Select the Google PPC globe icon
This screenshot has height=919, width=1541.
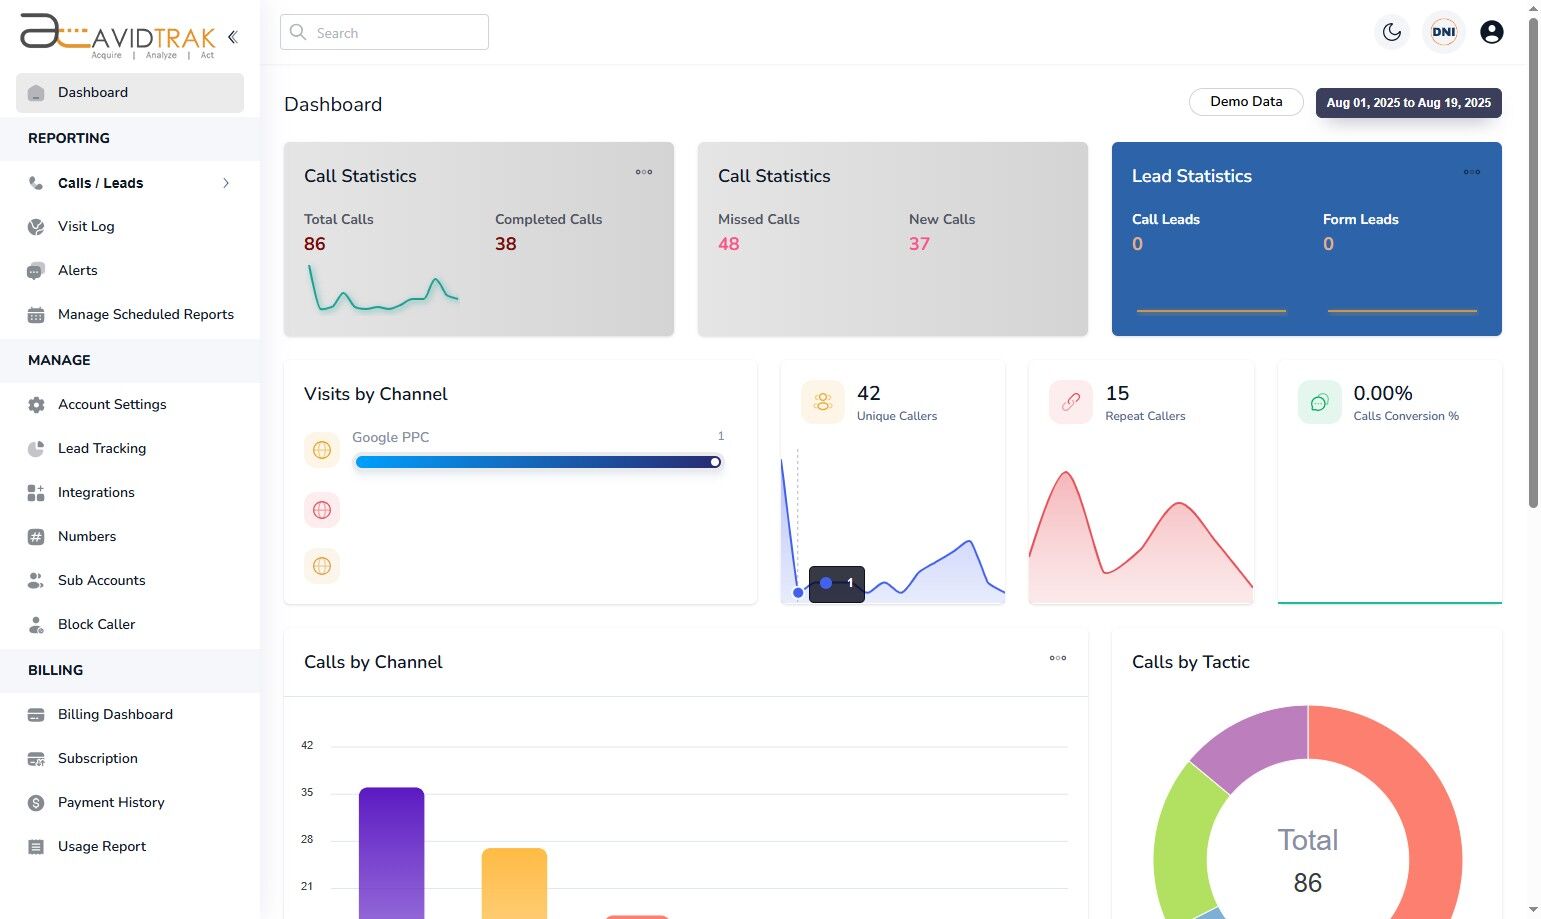[322, 450]
